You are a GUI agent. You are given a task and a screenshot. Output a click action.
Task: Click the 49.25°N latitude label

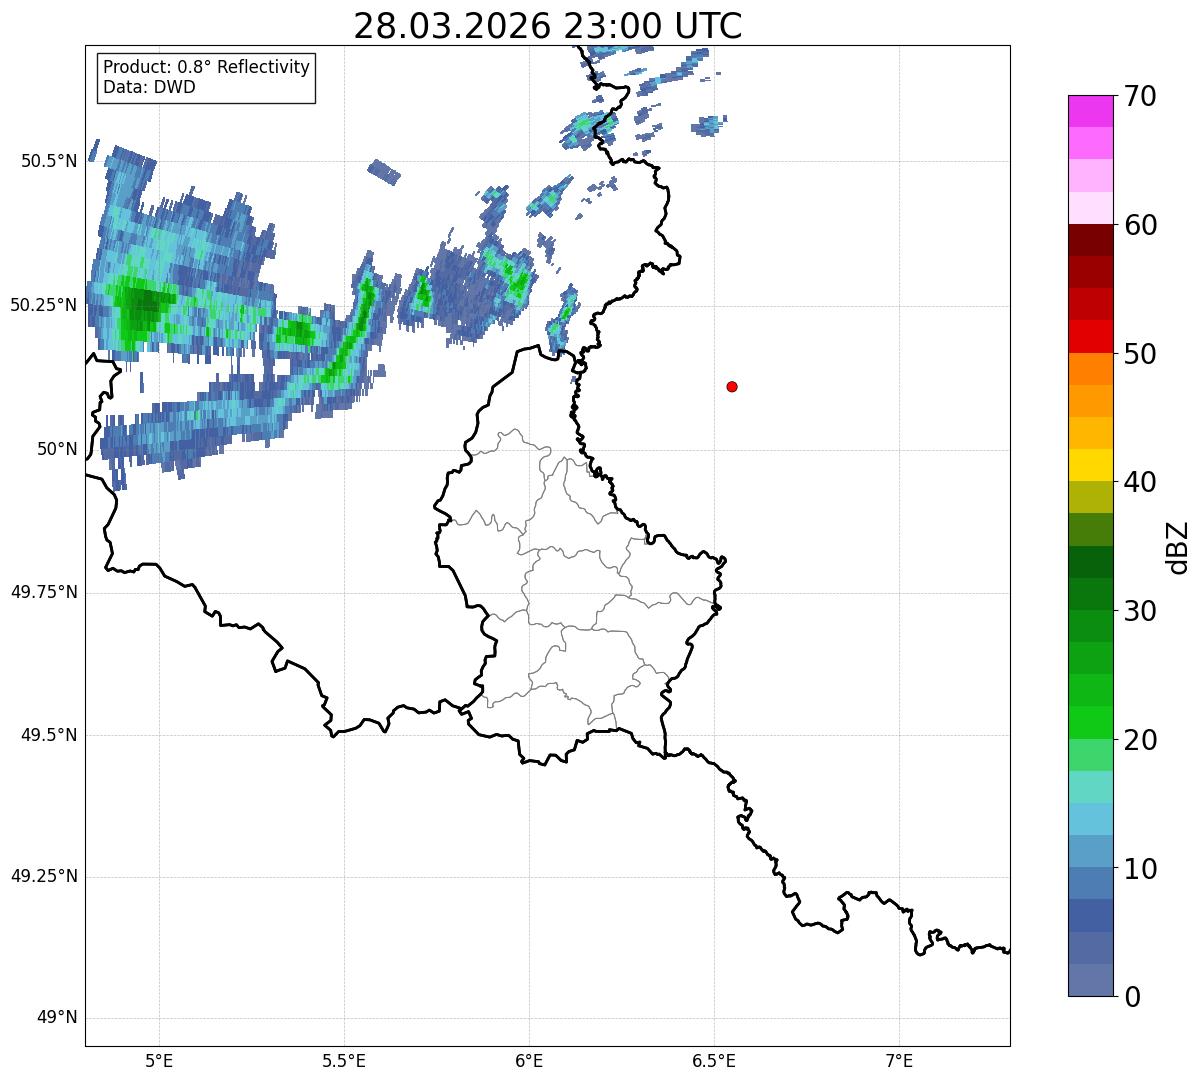coord(44,877)
